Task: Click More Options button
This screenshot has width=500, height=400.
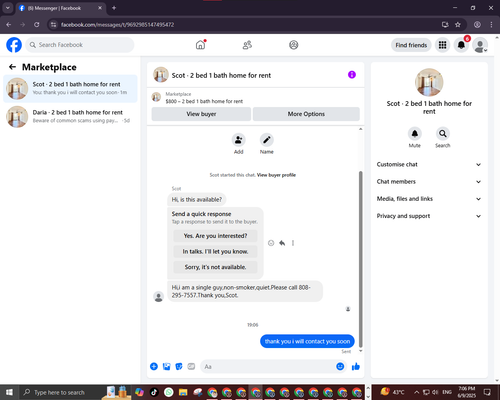Action: coord(306,114)
